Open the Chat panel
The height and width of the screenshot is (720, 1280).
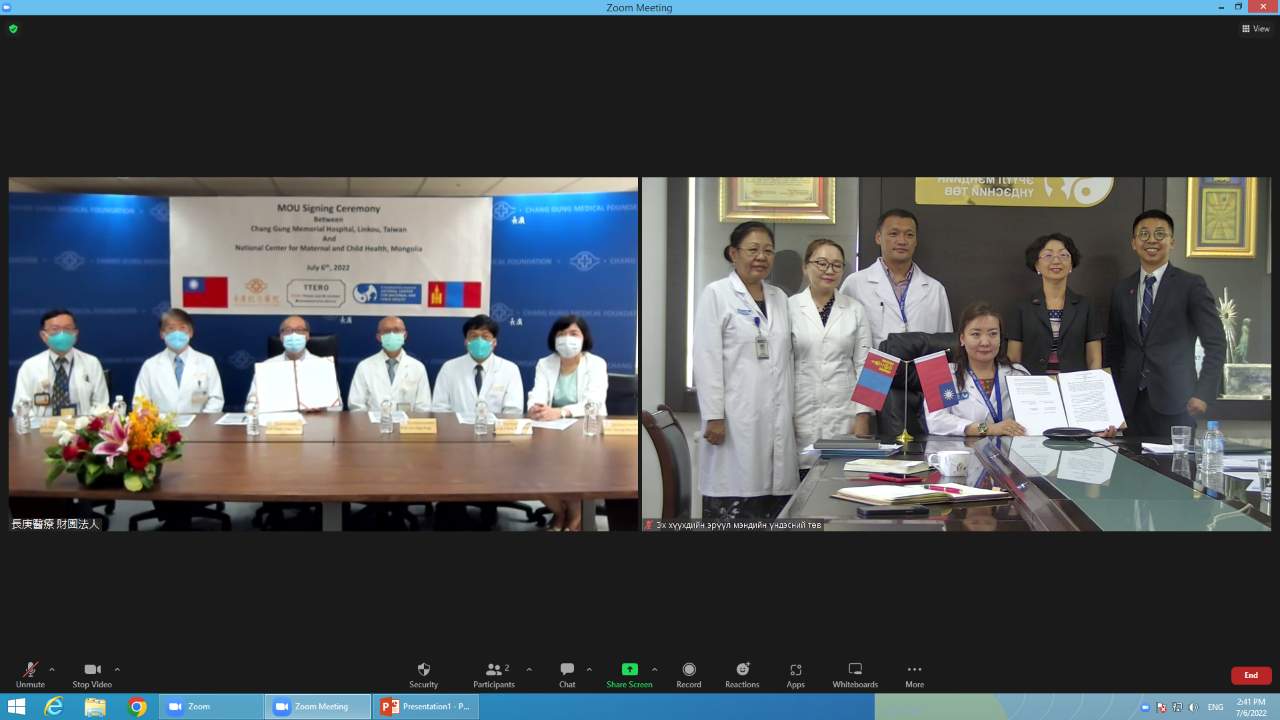click(567, 675)
